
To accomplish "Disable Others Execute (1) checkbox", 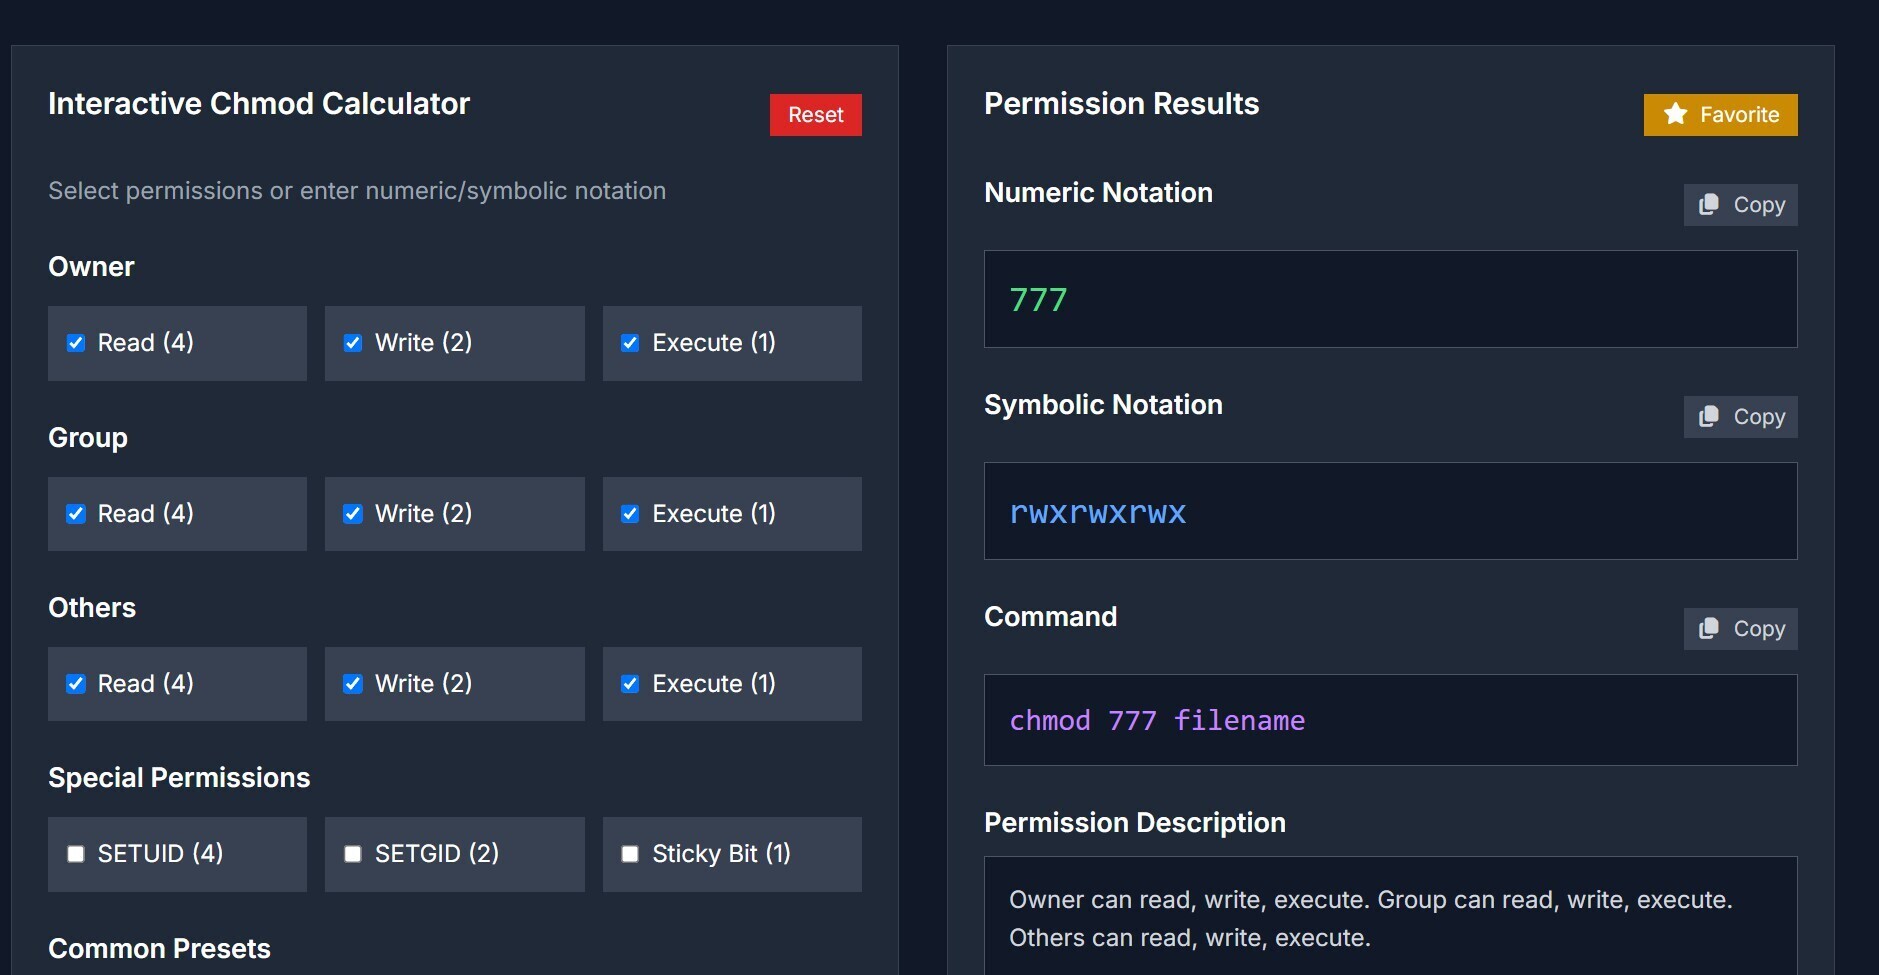I will (630, 684).
